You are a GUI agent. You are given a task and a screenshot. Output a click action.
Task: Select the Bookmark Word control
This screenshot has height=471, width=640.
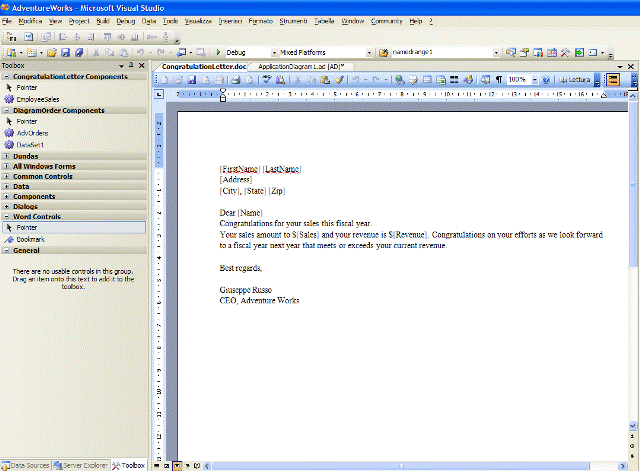click(30, 240)
